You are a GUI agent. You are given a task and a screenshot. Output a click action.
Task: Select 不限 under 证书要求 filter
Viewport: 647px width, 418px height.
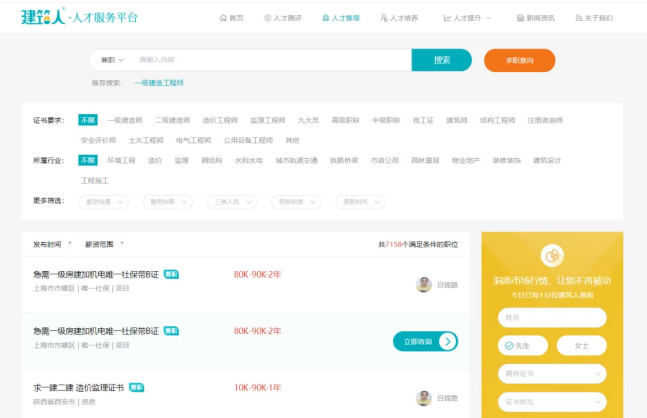(x=88, y=120)
